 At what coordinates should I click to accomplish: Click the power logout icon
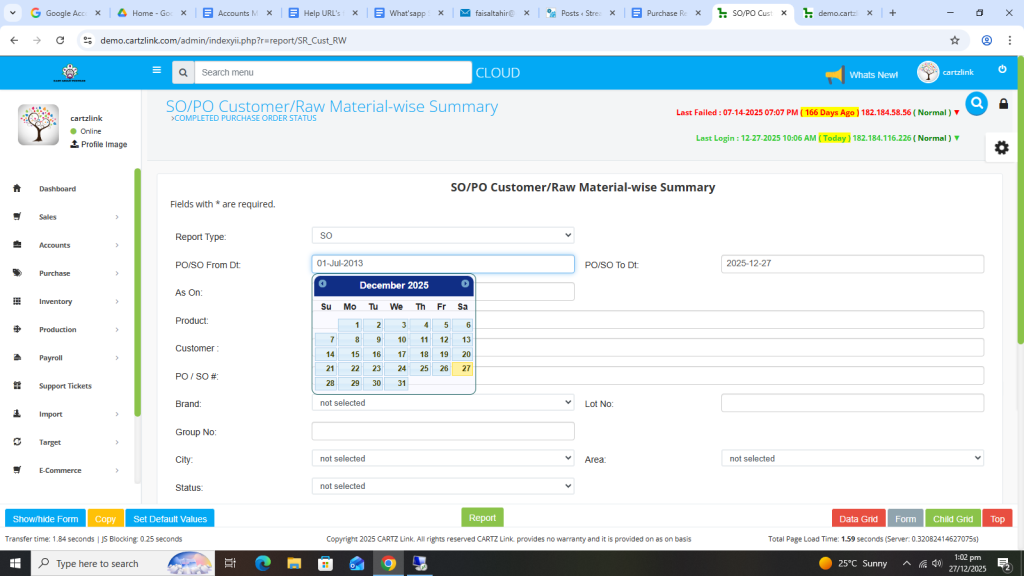[x=1002, y=69]
